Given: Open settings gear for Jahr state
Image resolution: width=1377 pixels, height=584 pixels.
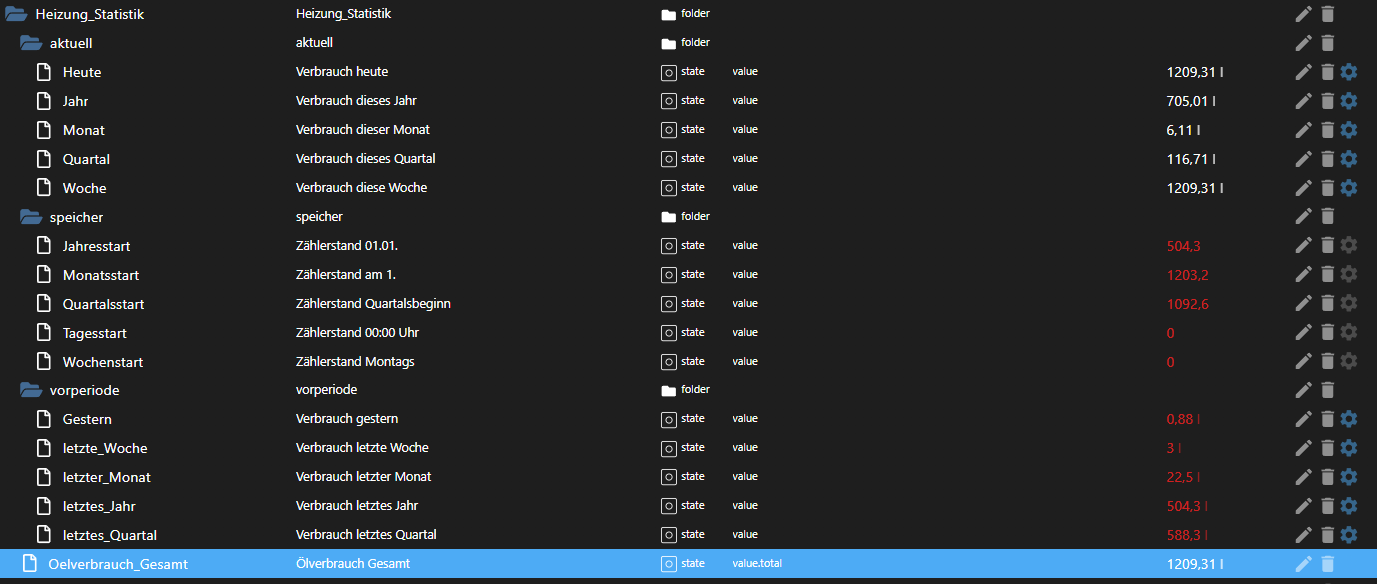Looking at the screenshot, I should tap(1349, 101).
